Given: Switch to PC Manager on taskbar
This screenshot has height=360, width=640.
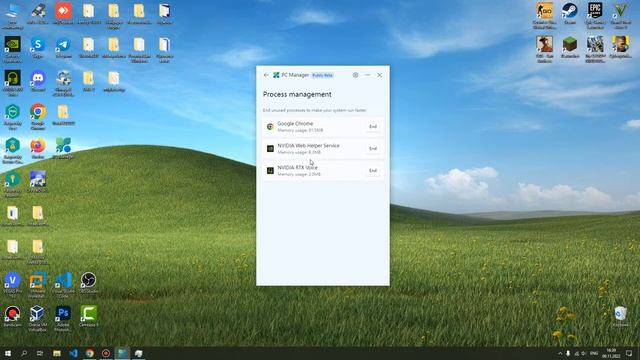Looking at the screenshot, I should (x=122, y=353).
